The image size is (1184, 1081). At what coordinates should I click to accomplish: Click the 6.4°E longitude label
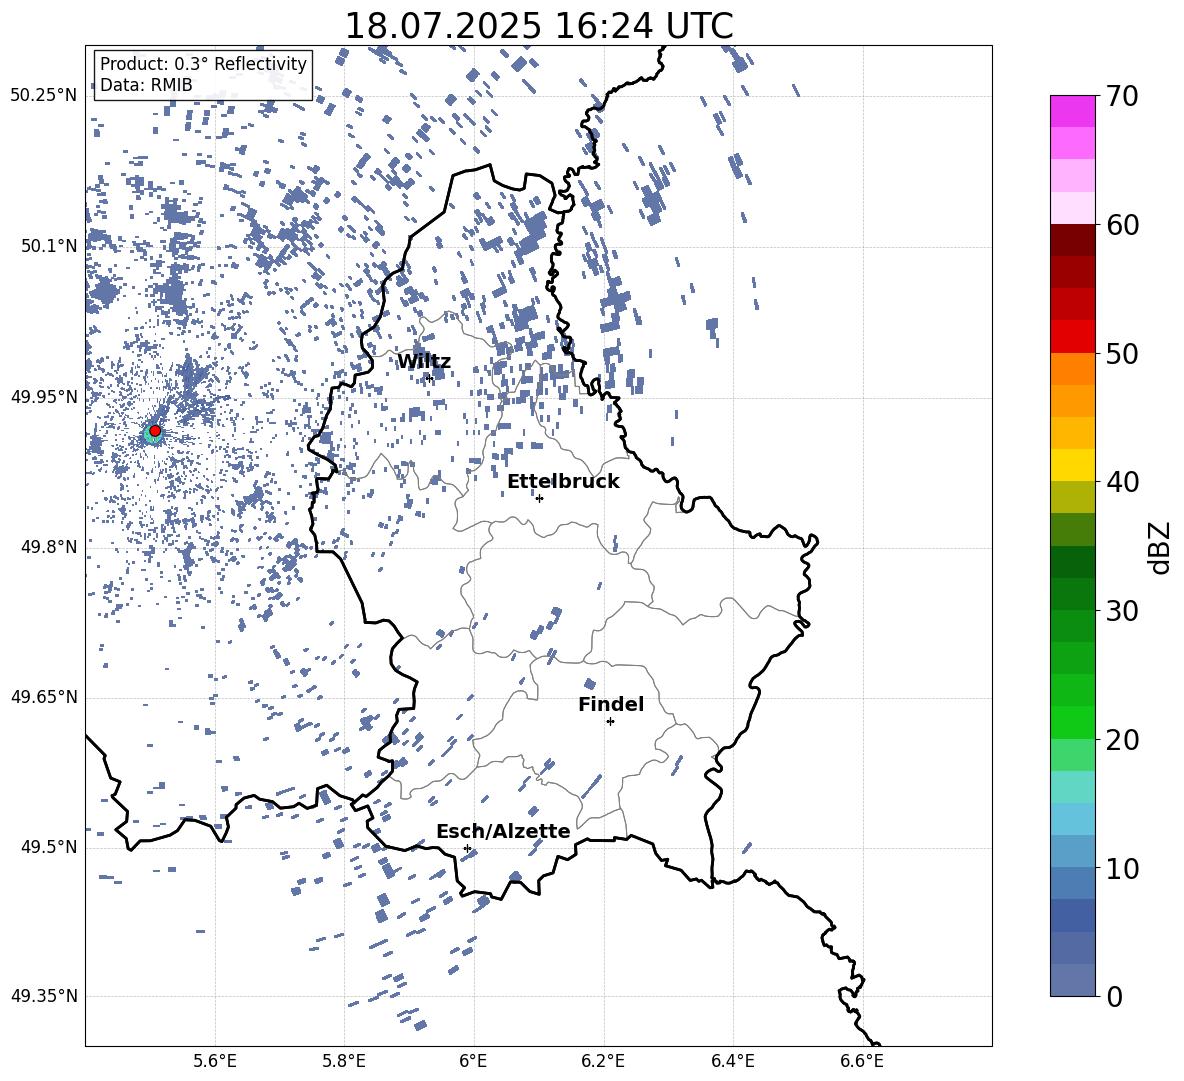pyautogui.click(x=732, y=1062)
